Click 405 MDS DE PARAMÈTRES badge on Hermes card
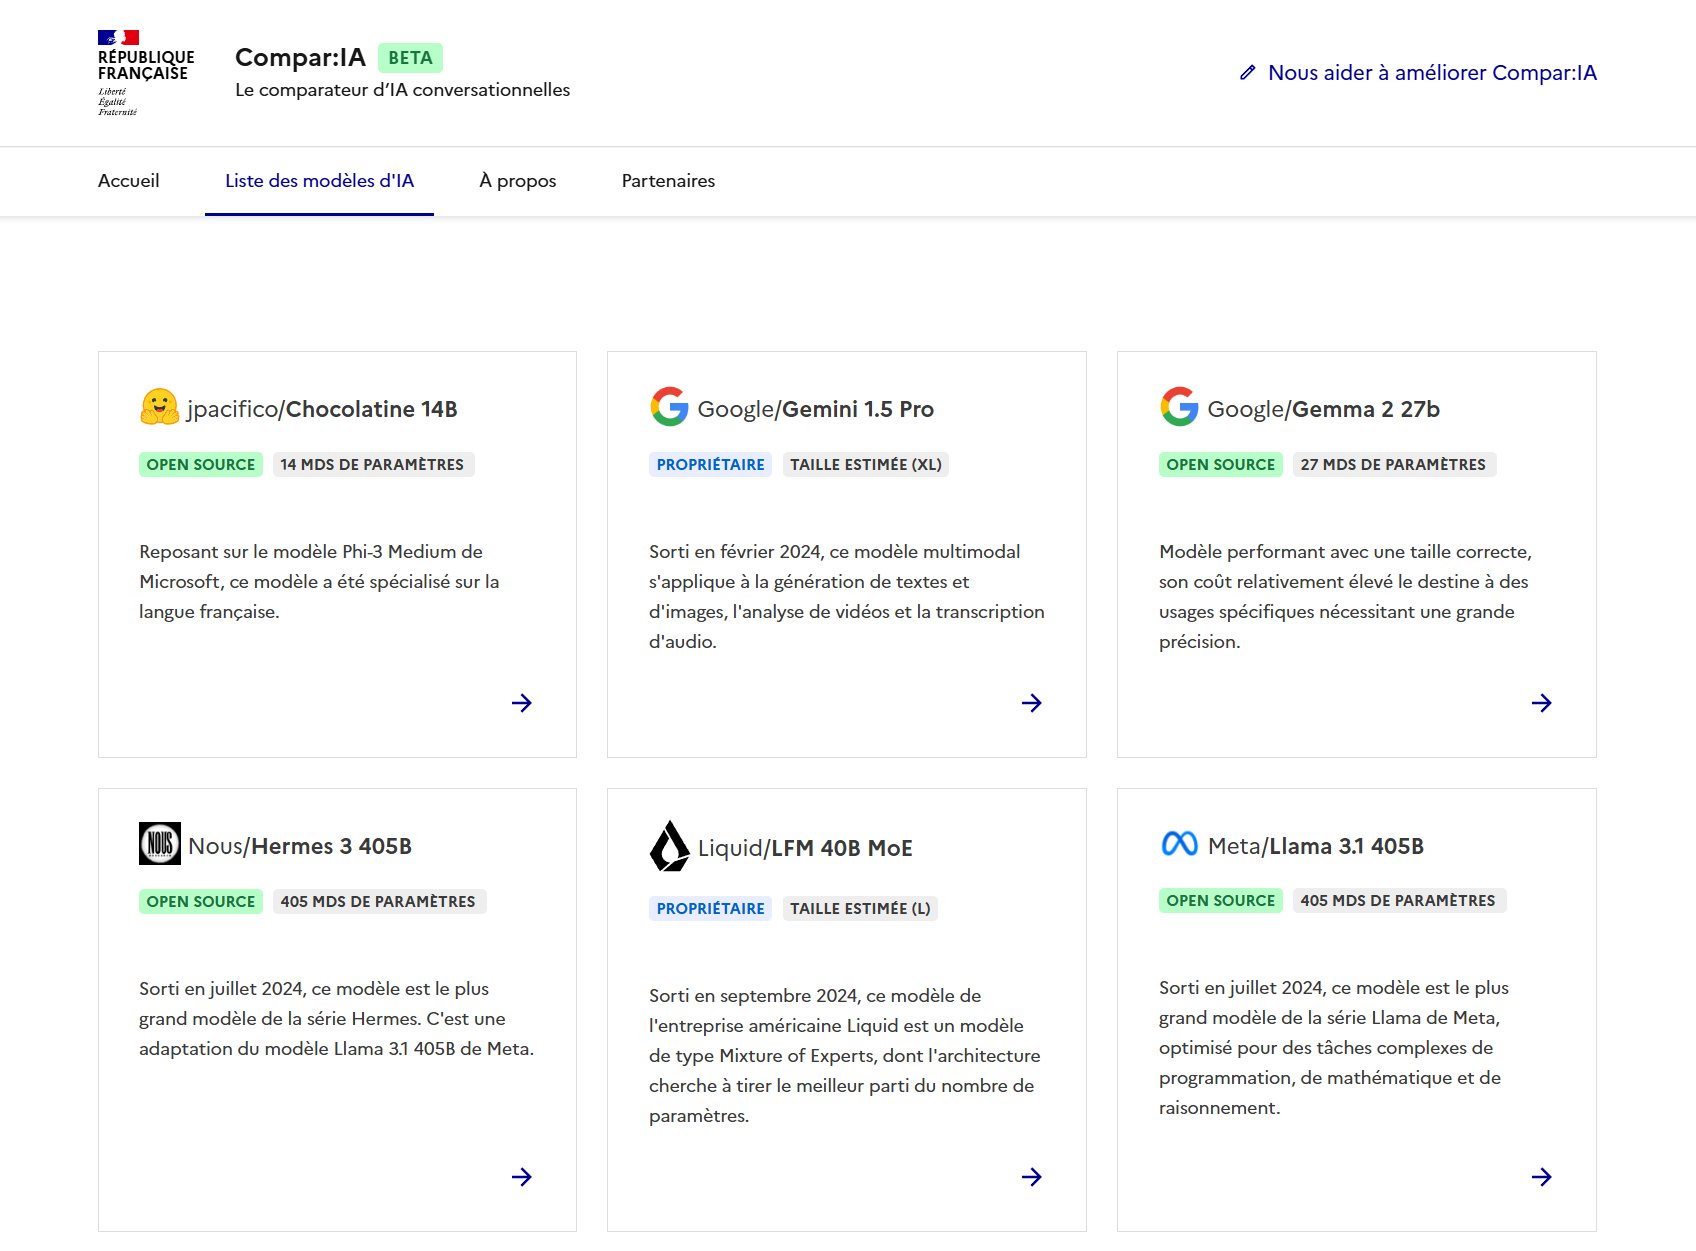The height and width of the screenshot is (1251, 1696). [378, 901]
